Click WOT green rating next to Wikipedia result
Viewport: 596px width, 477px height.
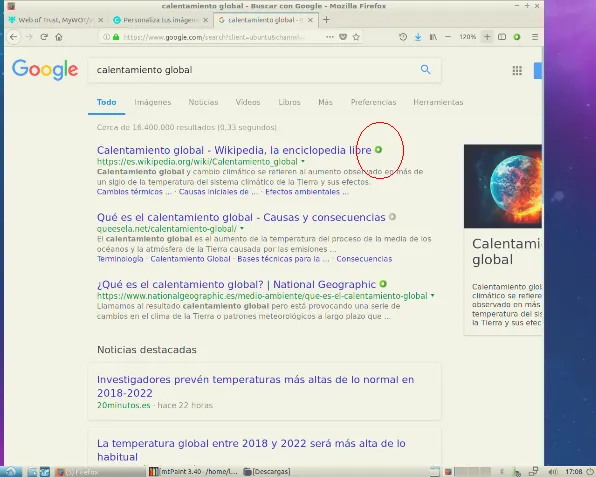tap(378, 150)
